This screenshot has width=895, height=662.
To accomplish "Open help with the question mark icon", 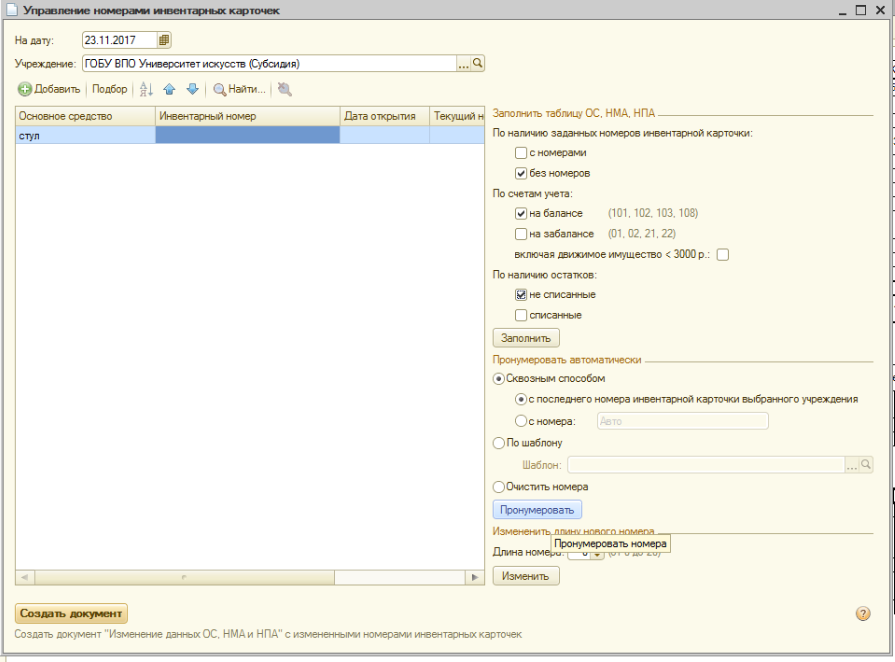I will point(863,613).
